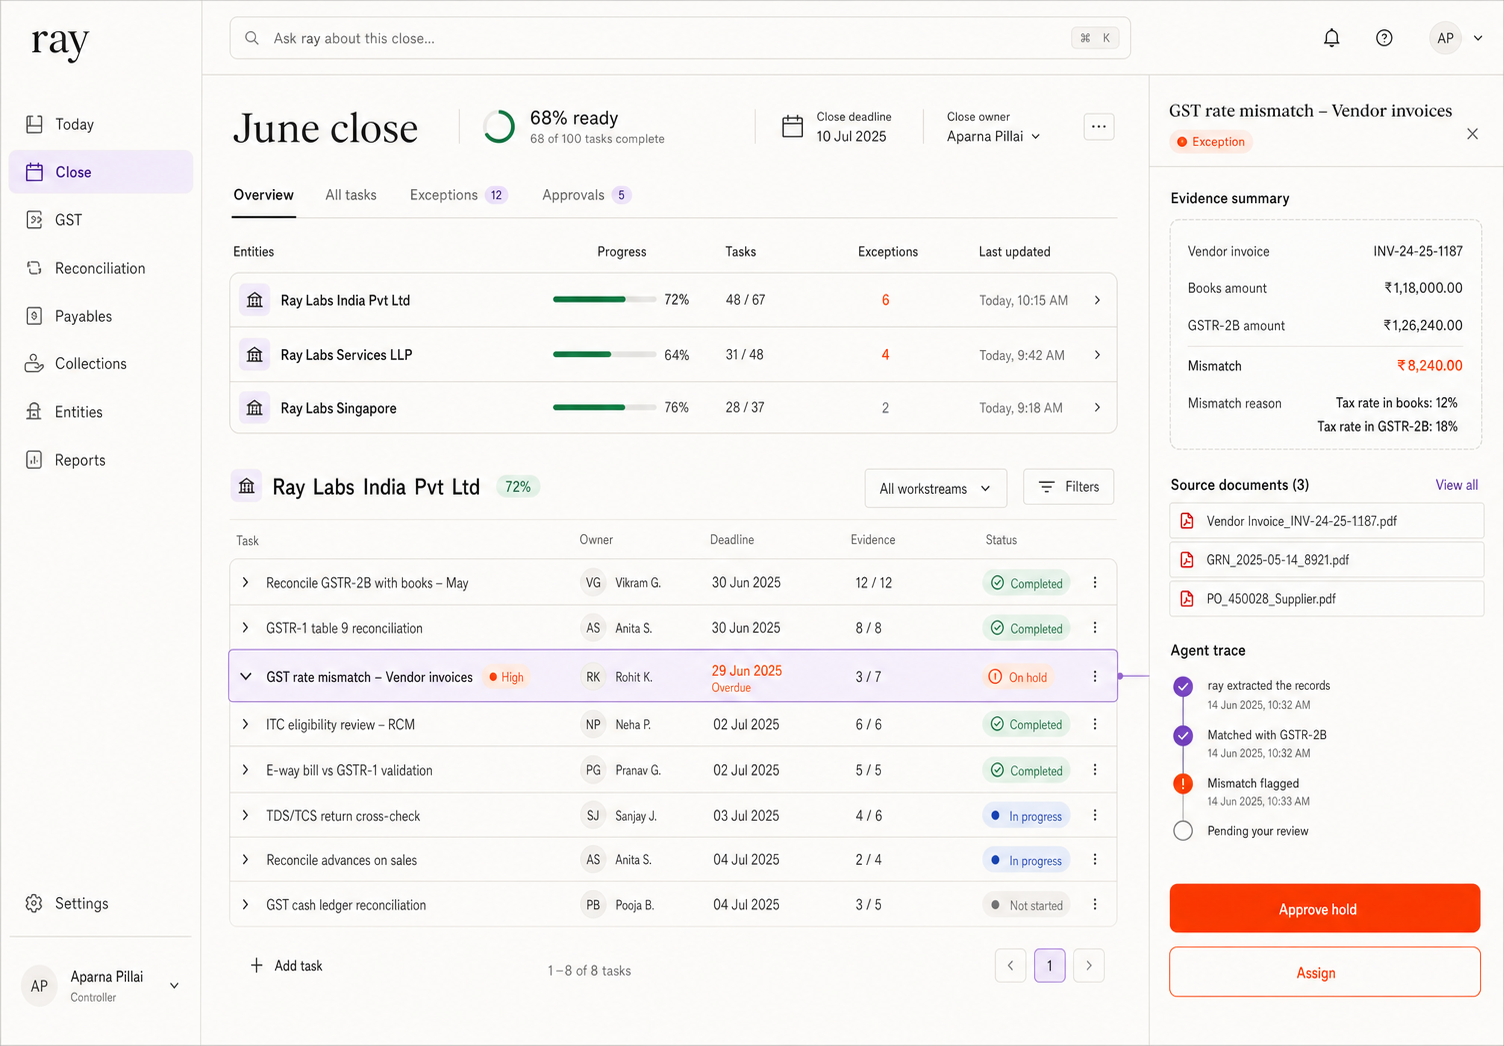Open row menu for GST cash ledger reconciliation
Screen dimensions: 1504x1046
coord(1095,904)
